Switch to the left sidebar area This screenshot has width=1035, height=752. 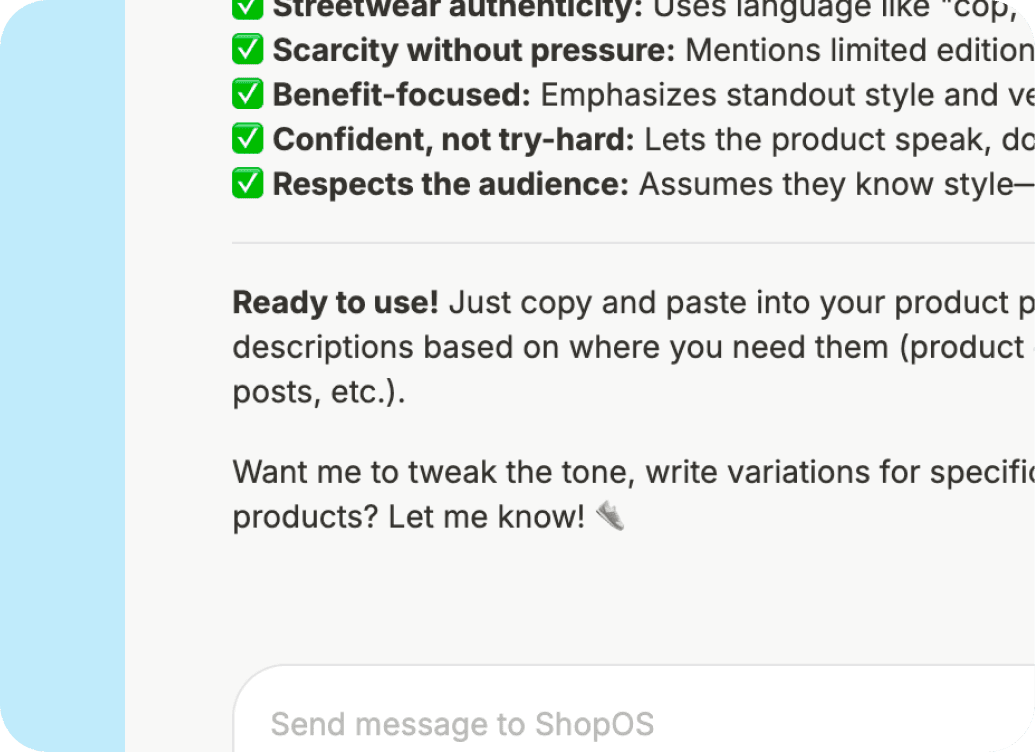[60, 376]
